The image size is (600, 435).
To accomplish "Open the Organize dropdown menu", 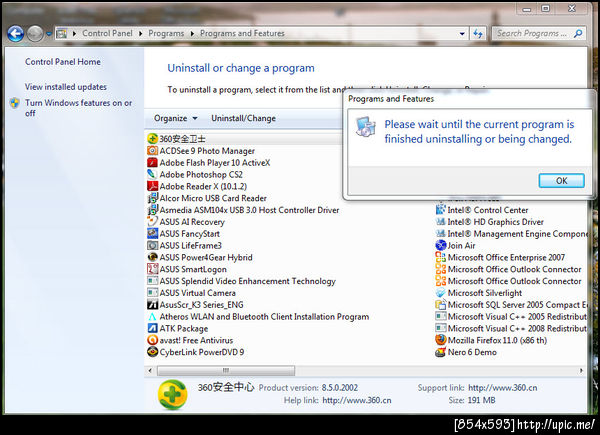I will coord(176,118).
